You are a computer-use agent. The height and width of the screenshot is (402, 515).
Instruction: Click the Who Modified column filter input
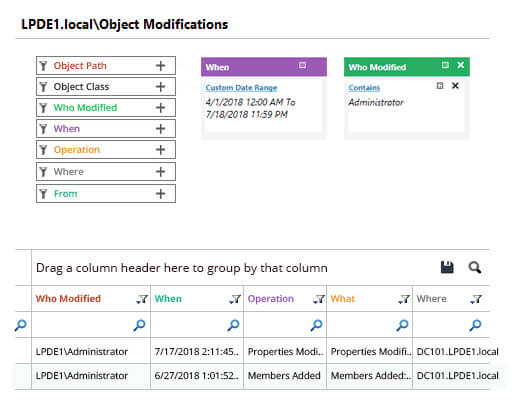tap(83, 325)
